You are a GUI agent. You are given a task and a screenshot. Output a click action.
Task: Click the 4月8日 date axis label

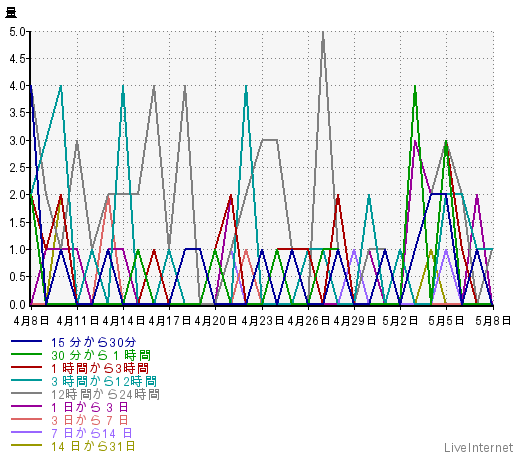click(x=31, y=321)
